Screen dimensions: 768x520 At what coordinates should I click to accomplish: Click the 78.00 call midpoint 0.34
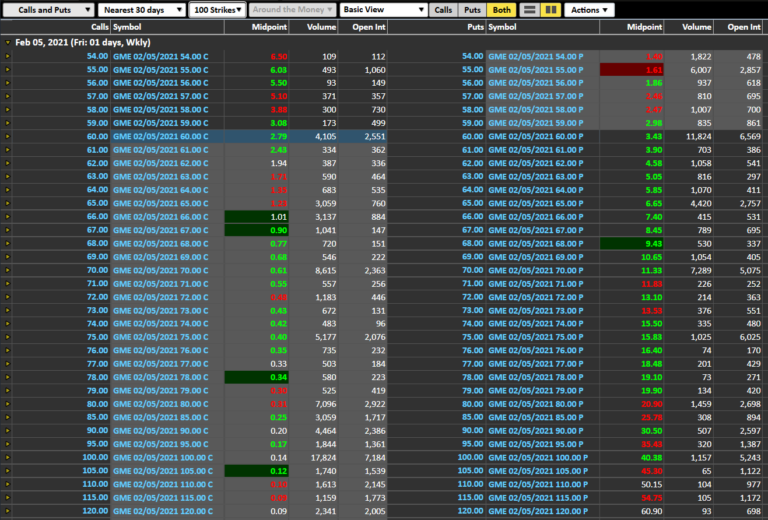click(x=257, y=377)
